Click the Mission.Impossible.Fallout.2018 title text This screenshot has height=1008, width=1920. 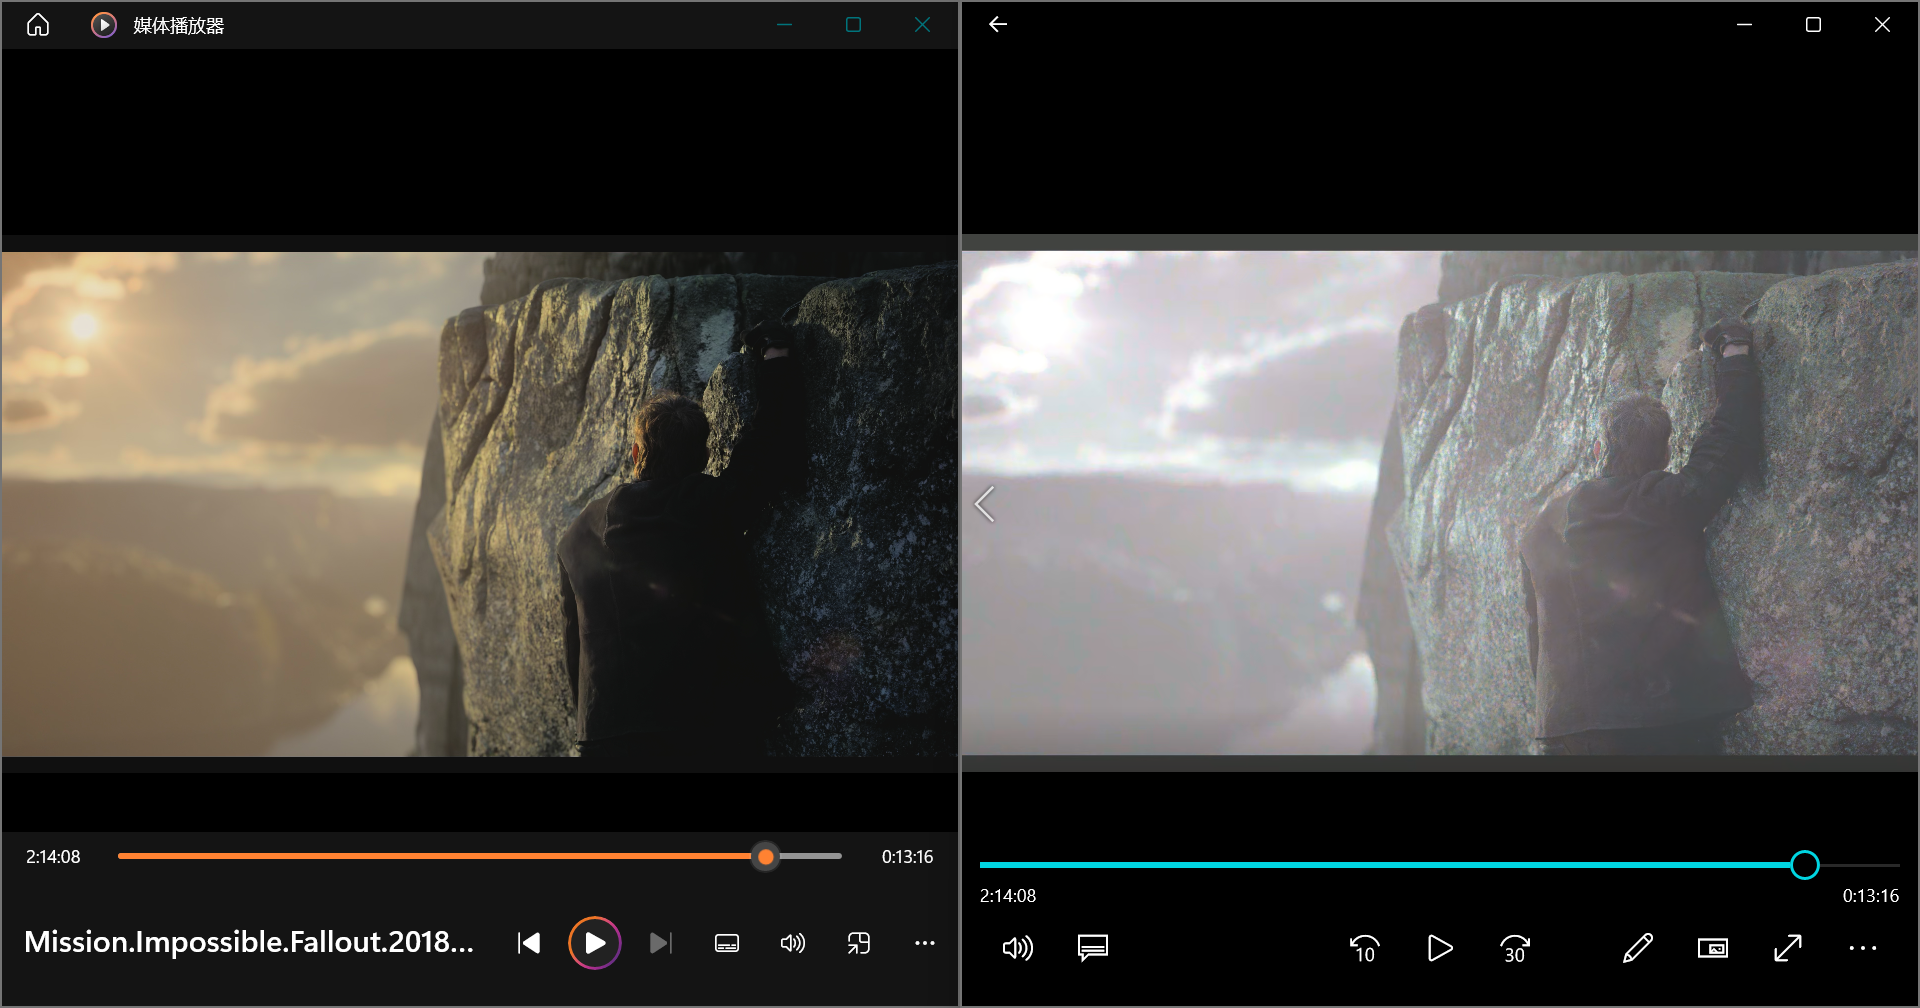click(249, 942)
